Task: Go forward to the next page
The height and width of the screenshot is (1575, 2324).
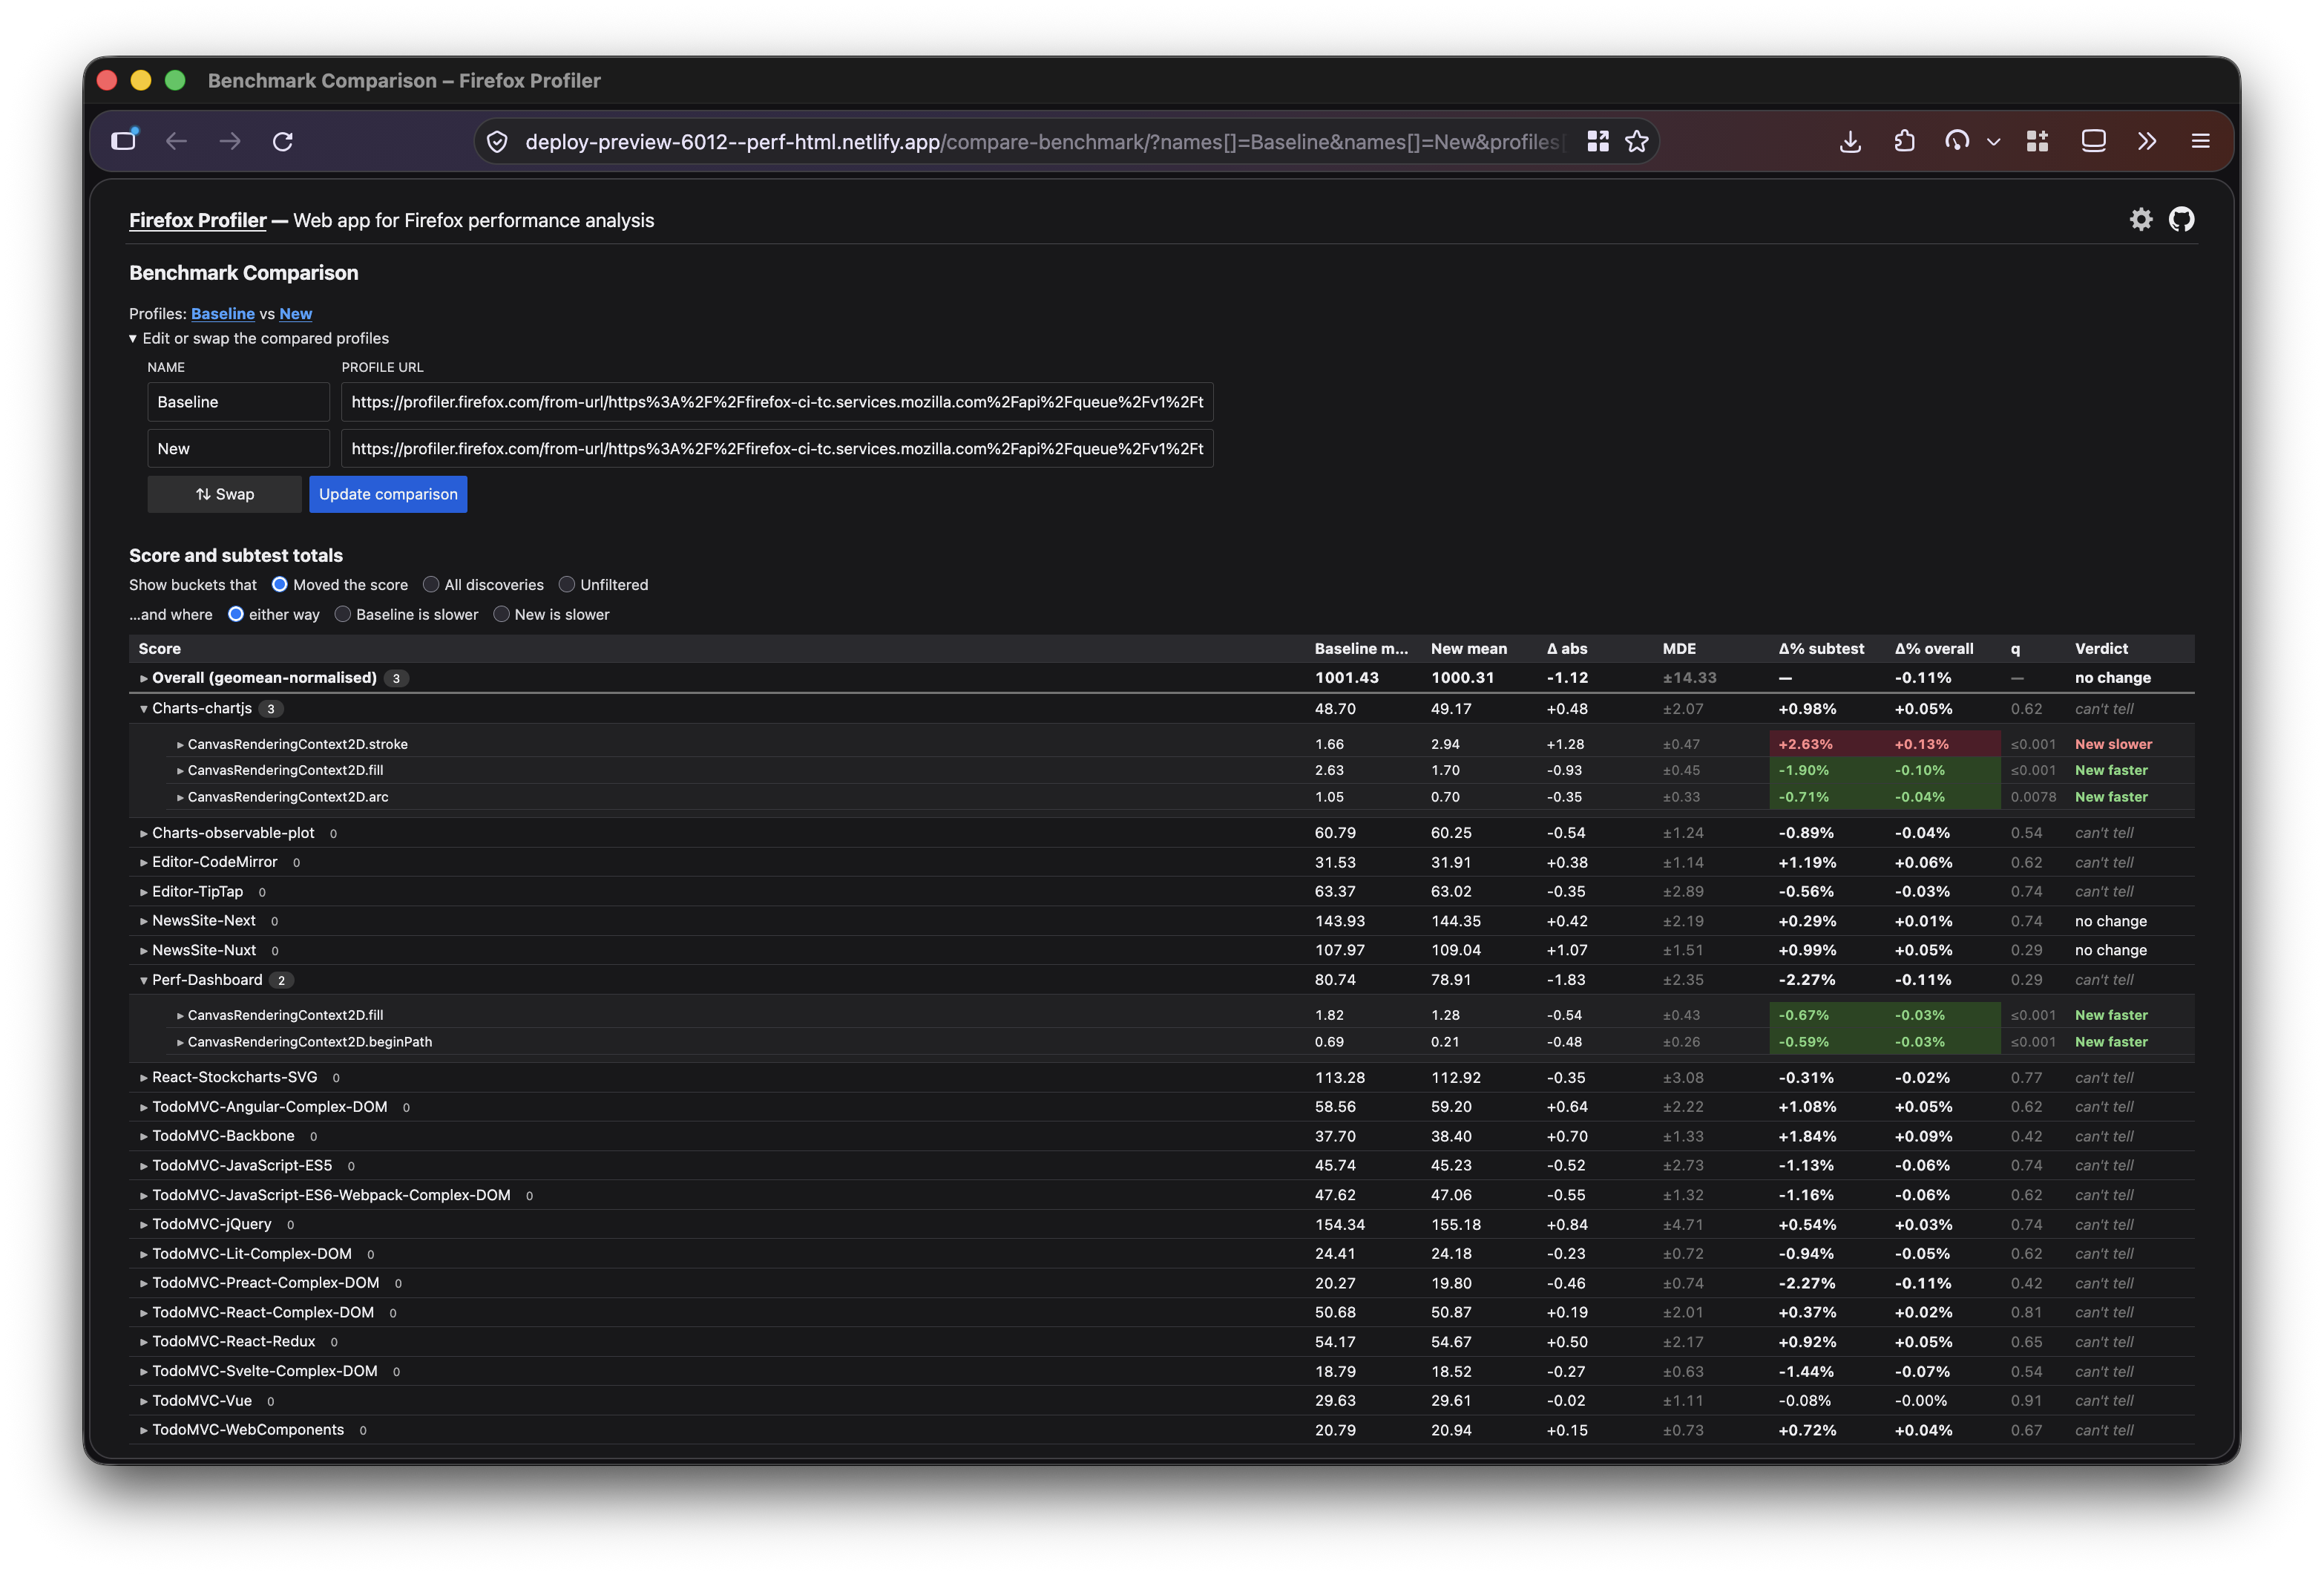Action: (x=230, y=141)
